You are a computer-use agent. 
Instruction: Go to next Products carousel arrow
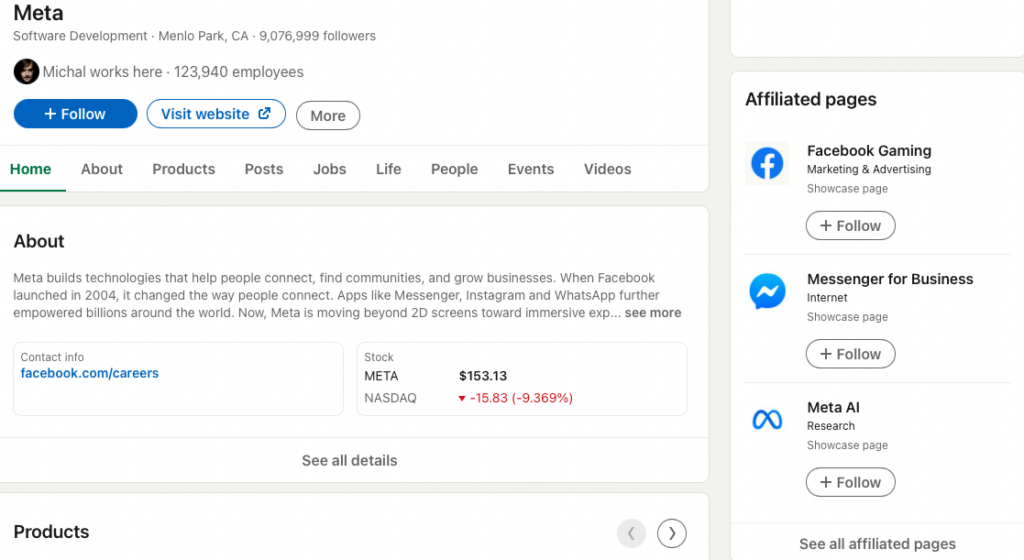click(672, 534)
